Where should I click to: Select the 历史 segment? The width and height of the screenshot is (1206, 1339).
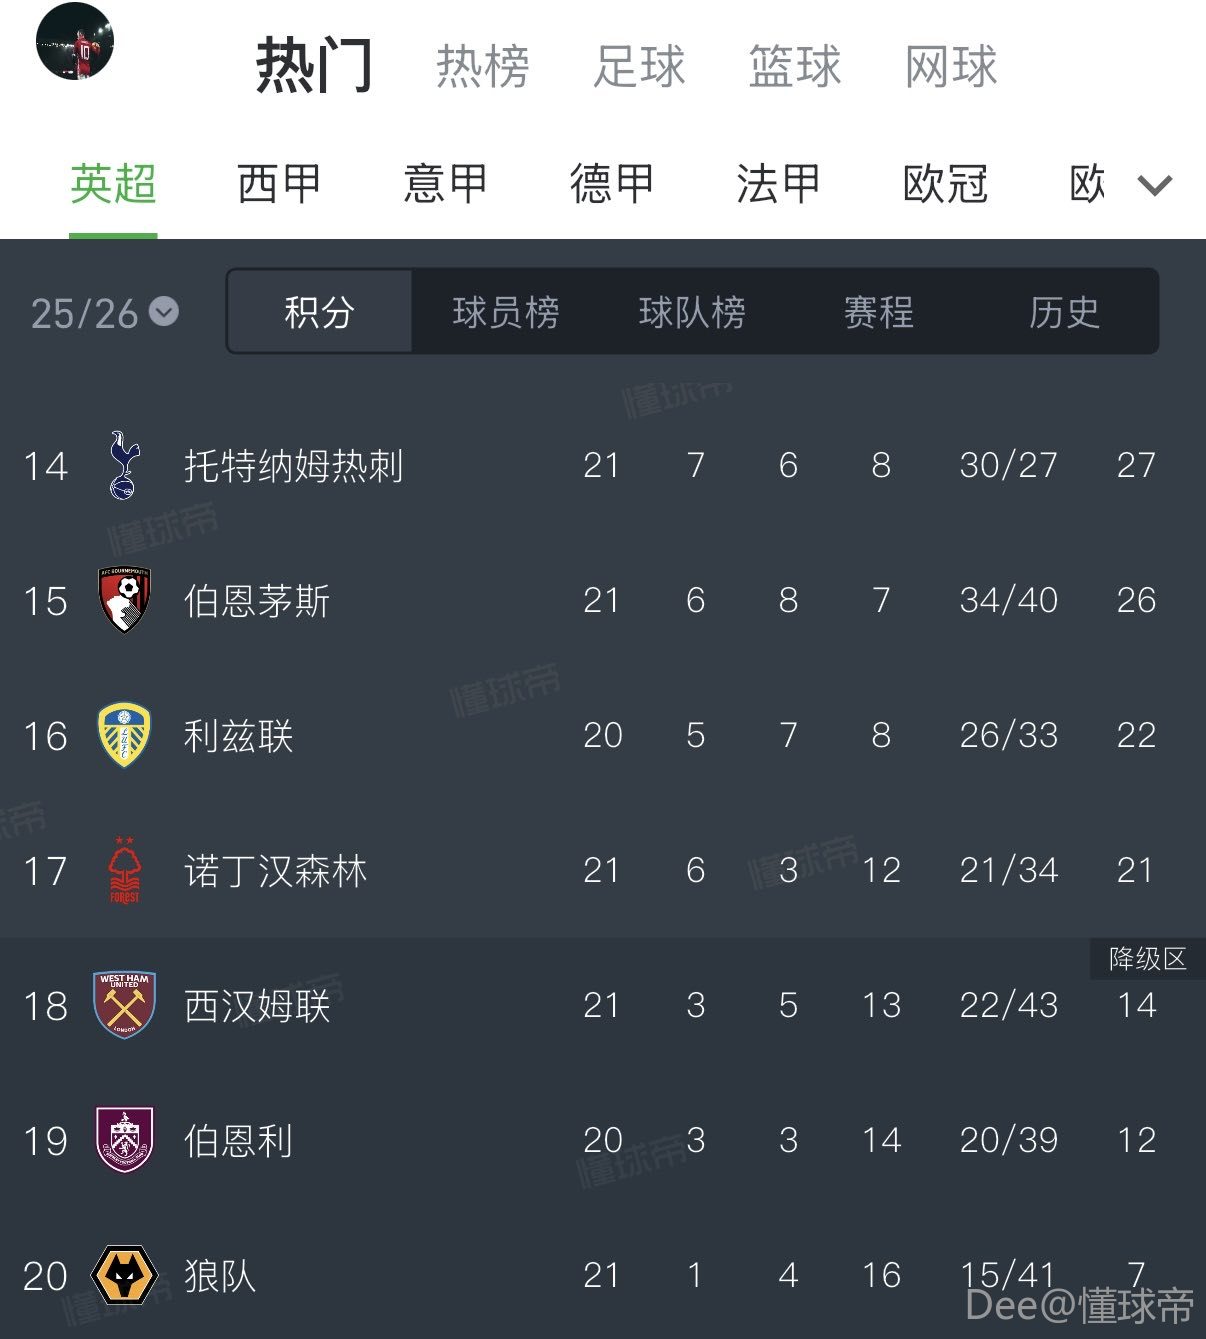point(1064,312)
